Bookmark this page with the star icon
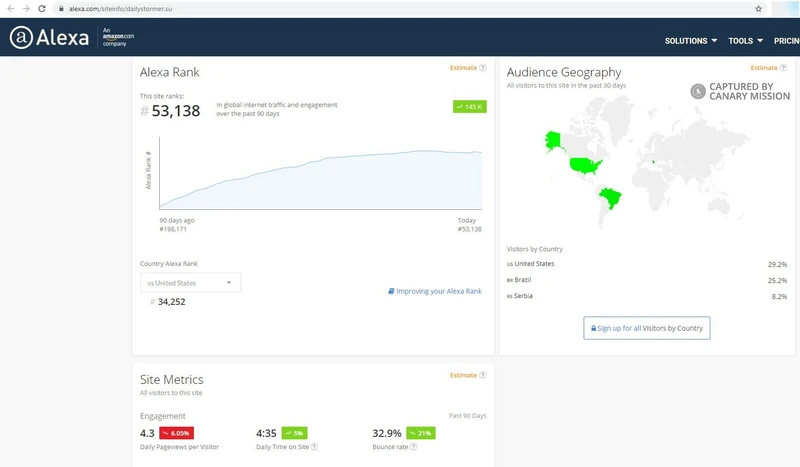The height and width of the screenshot is (467, 800). click(x=759, y=8)
